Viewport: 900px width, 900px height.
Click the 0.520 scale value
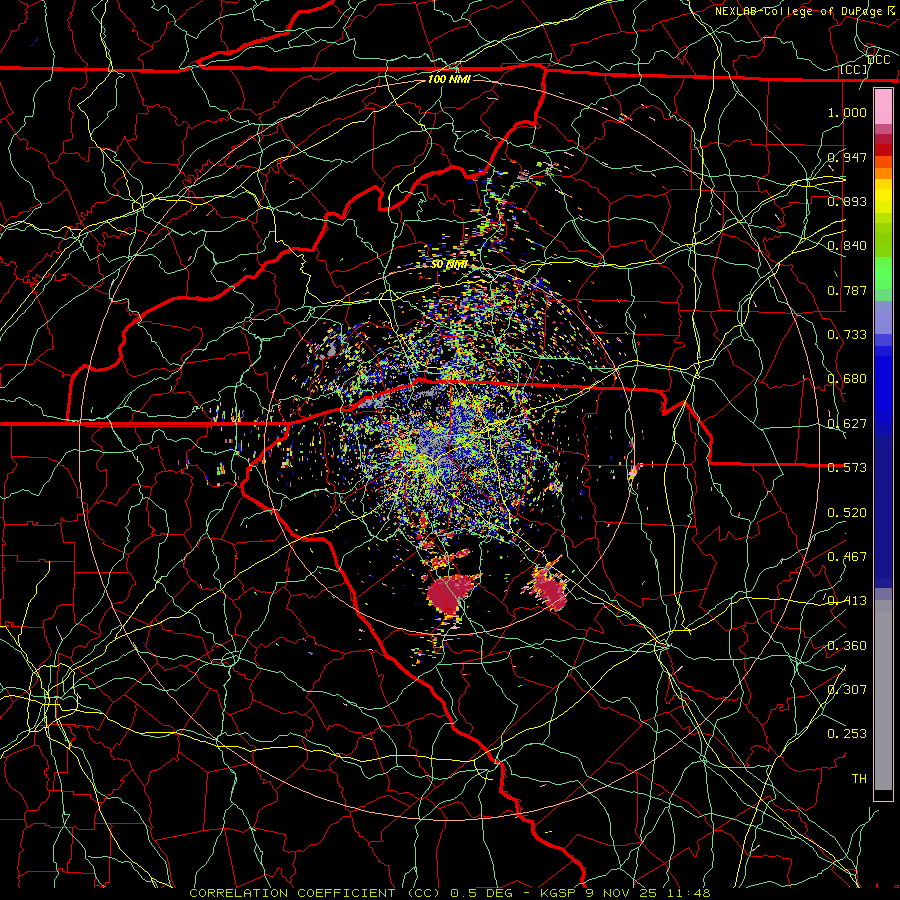(x=847, y=513)
